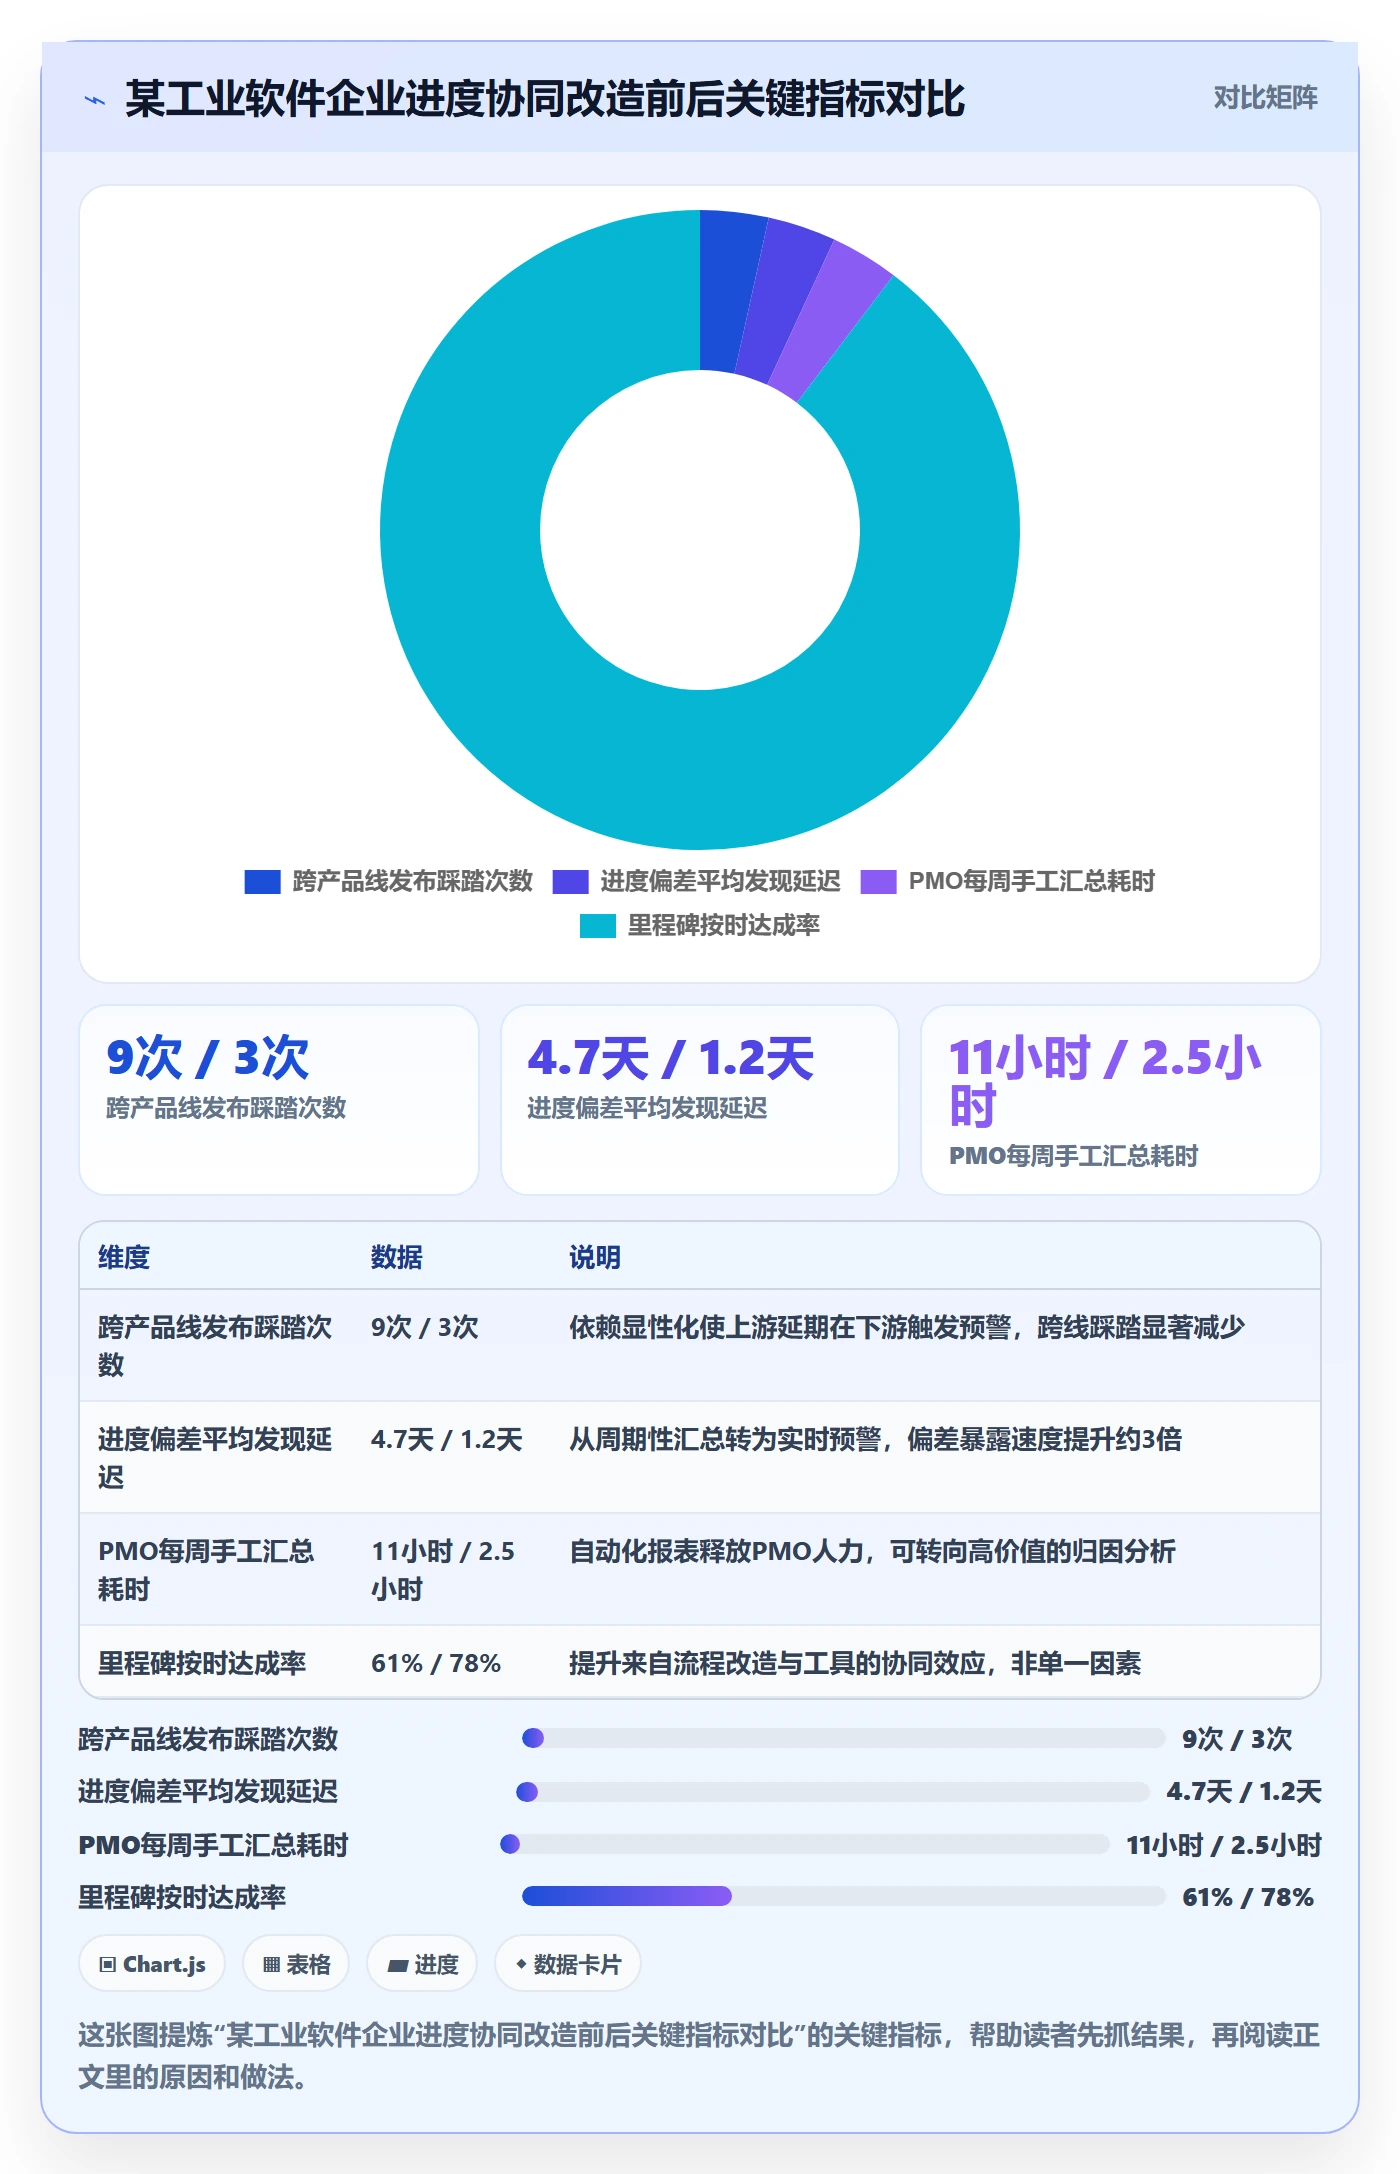This screenshot has height=2174, width=1400.
Task: Select the 11小时 / 2.5小时 data card
Action: click(x=1121, y=1100)
